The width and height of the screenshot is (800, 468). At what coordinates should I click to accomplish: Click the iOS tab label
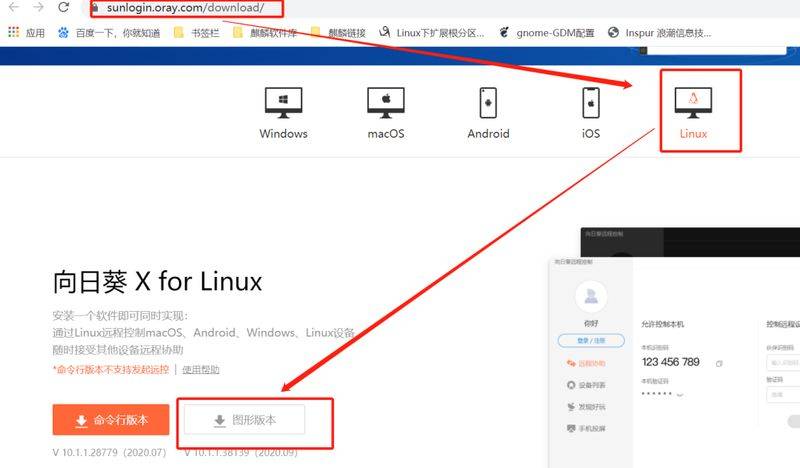tap(591, 134)
